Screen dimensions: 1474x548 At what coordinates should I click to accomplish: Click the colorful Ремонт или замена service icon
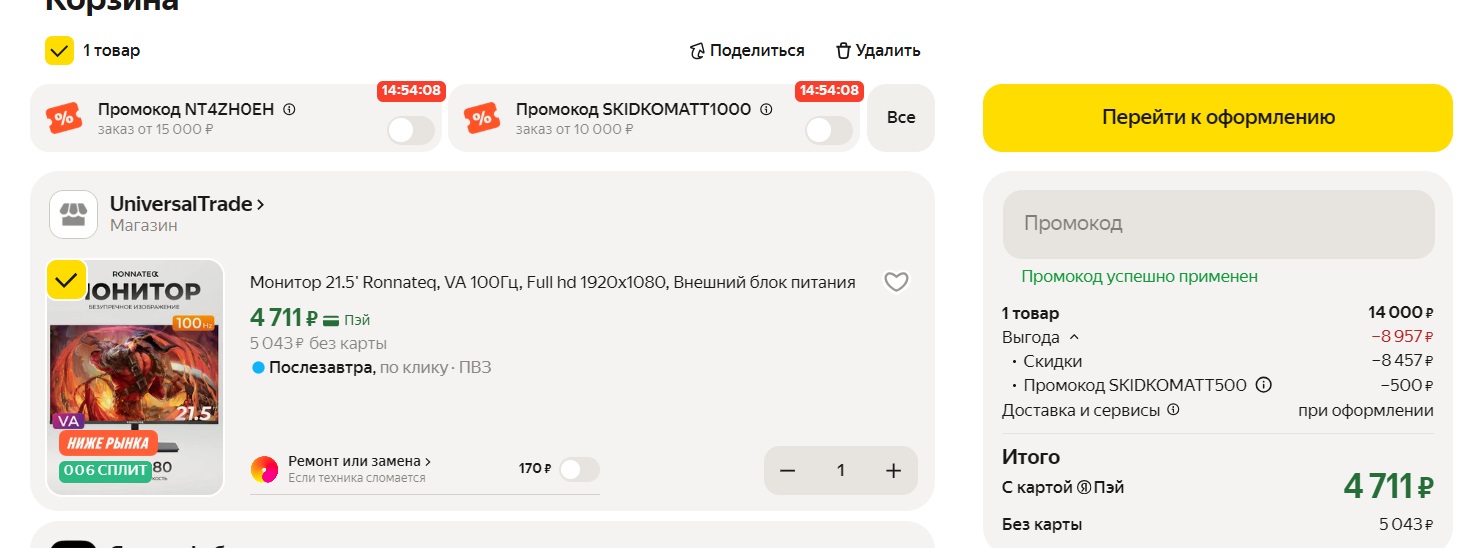[265, 469]
